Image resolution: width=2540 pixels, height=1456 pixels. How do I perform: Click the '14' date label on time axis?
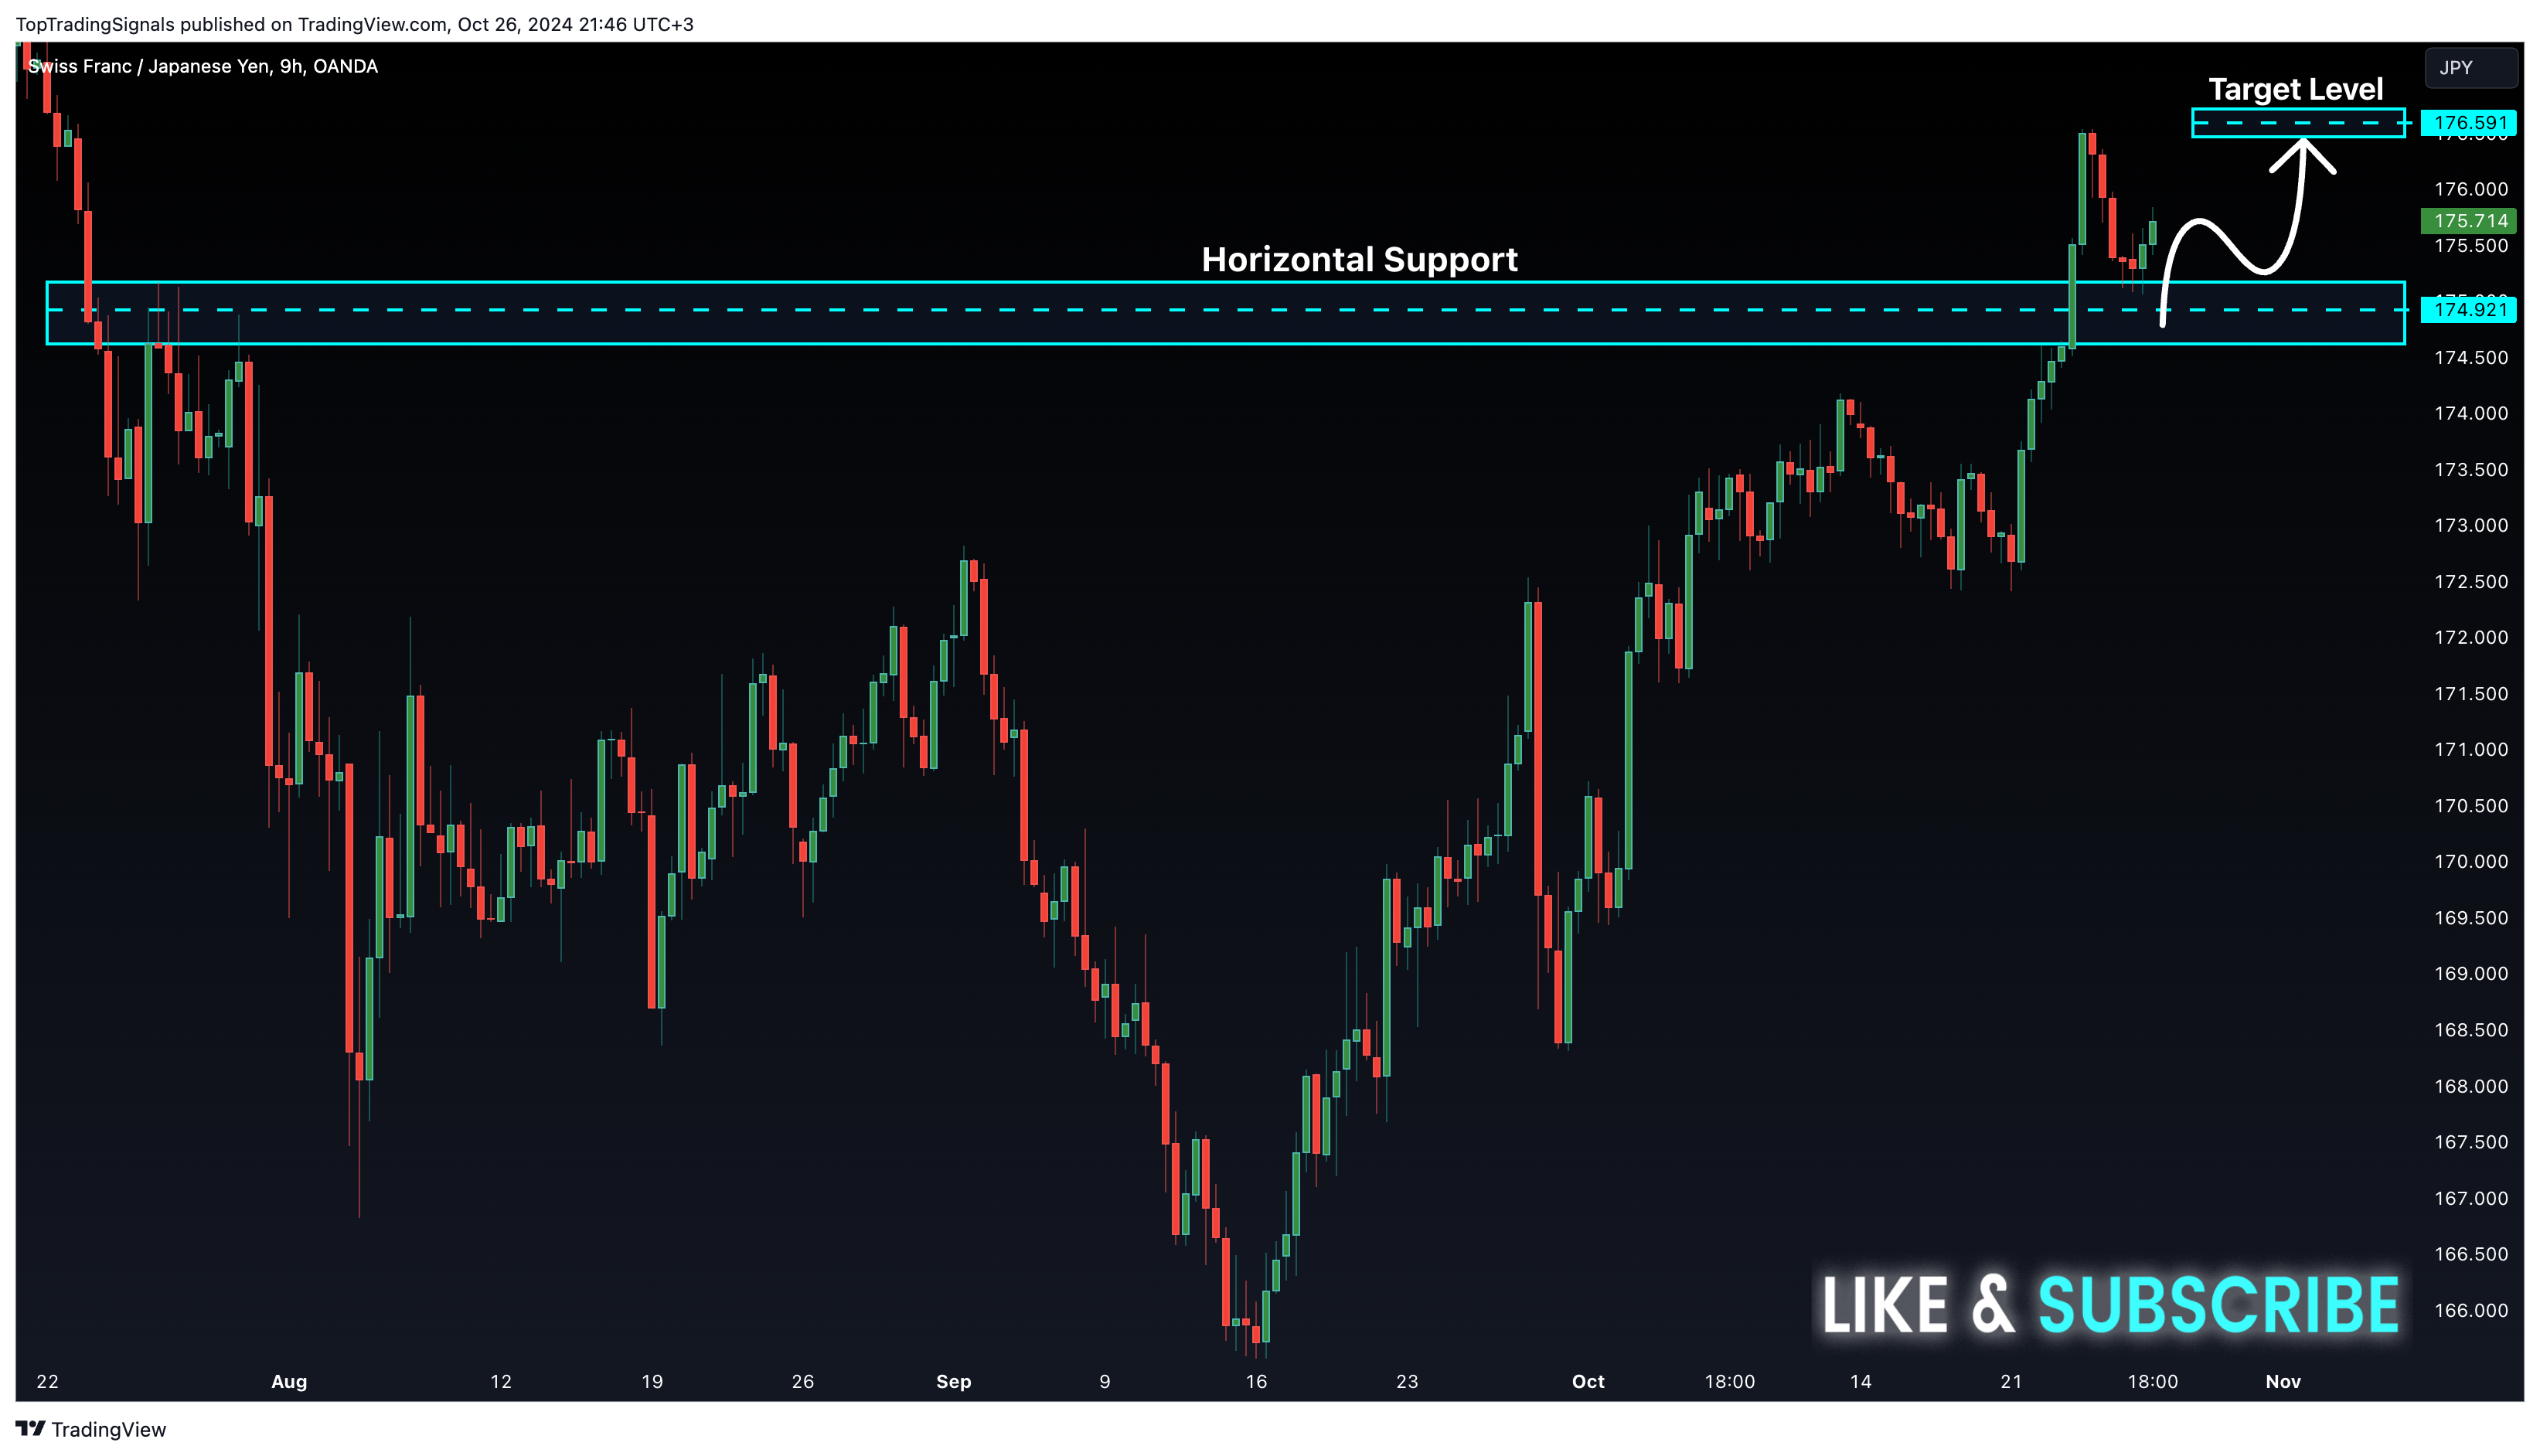click(1860, 1381)
